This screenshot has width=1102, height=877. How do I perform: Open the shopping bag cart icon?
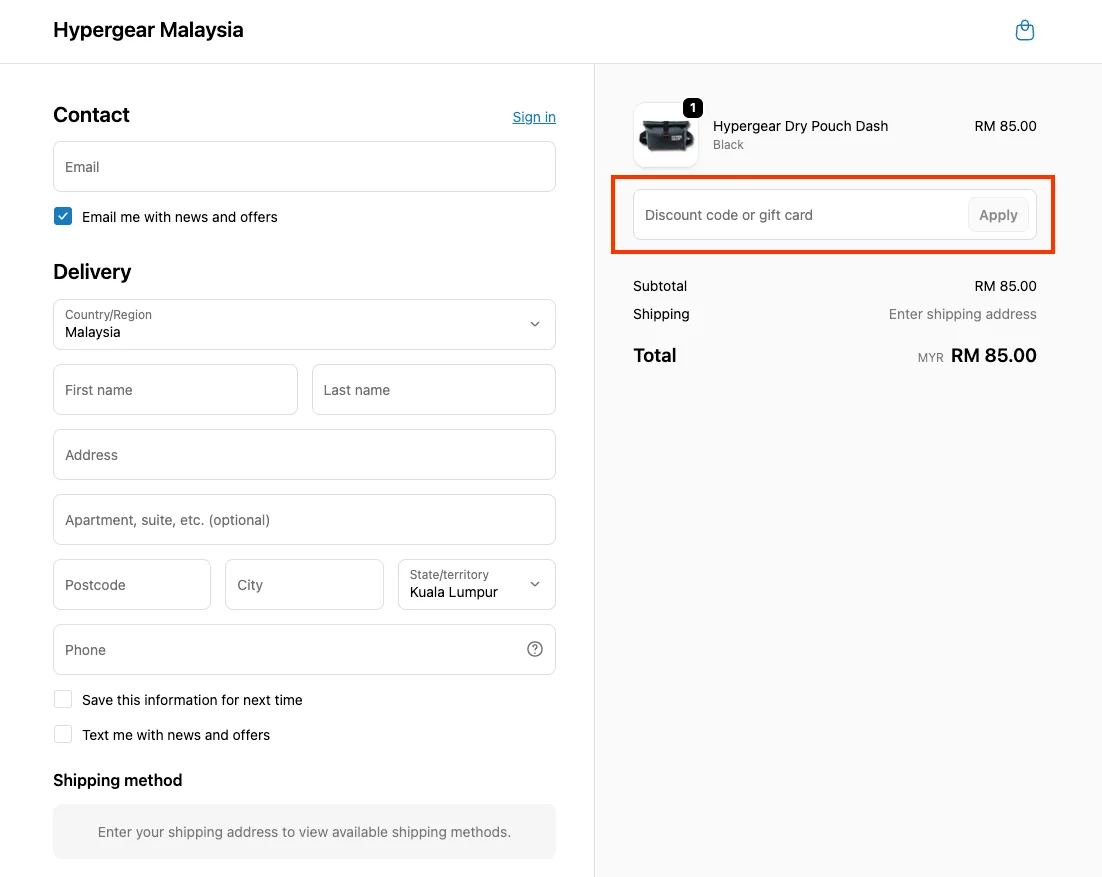1025,30
